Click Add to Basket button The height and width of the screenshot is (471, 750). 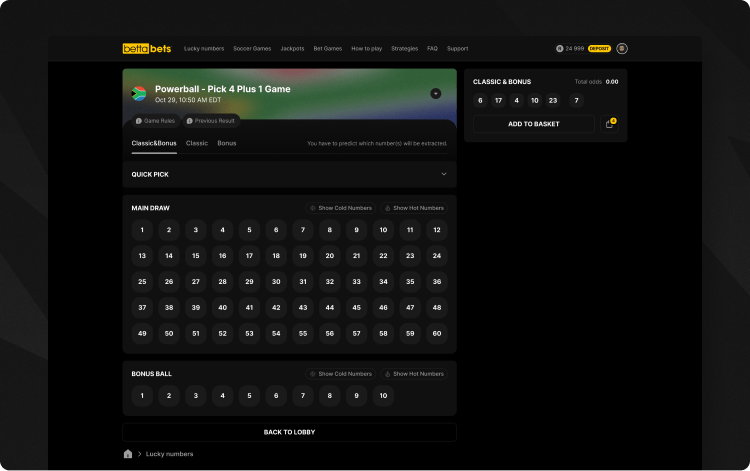[x=534, y=124]
